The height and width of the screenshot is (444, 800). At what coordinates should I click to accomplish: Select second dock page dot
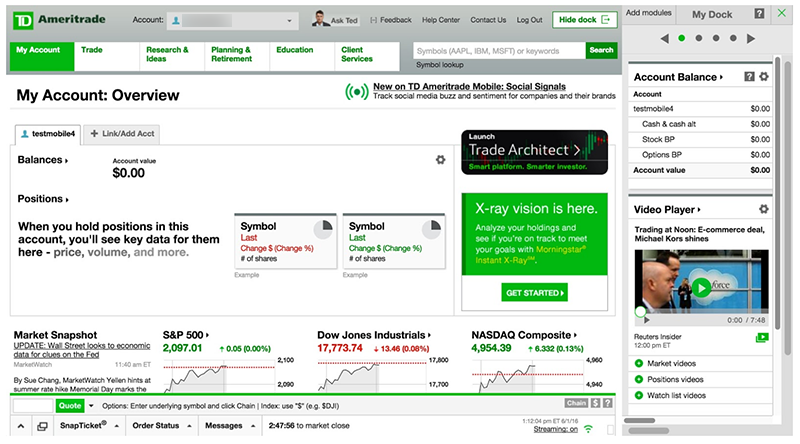[x=699, y=38]
